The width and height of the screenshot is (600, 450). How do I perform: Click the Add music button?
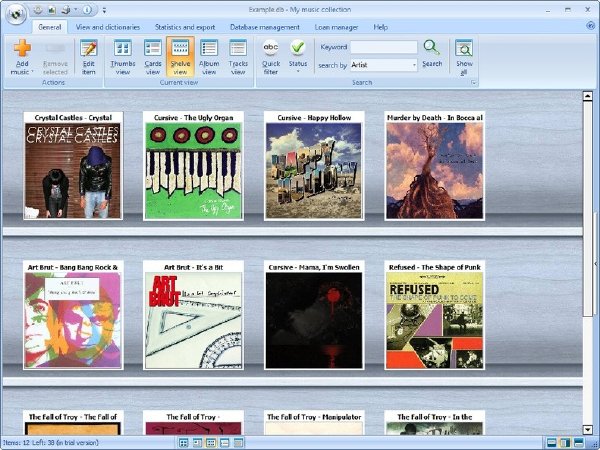click(22, 57)
